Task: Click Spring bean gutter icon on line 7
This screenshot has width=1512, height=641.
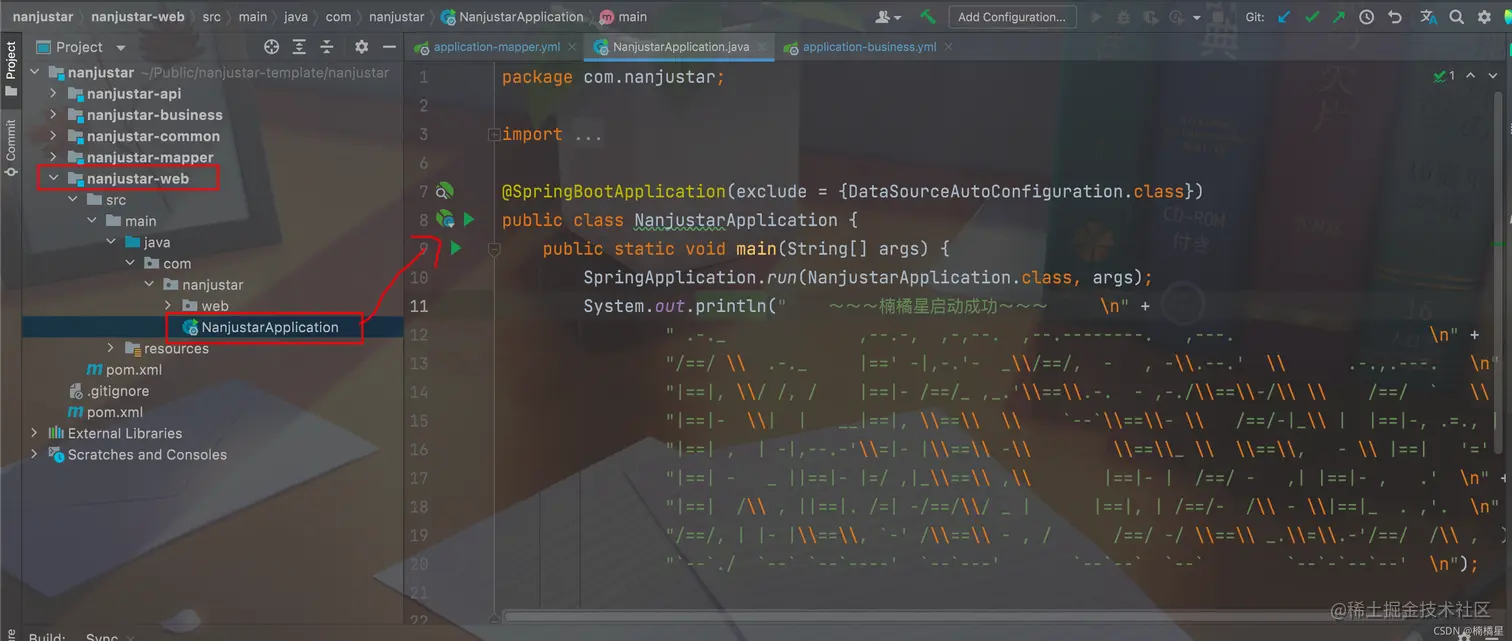Action: coord(445,191)
